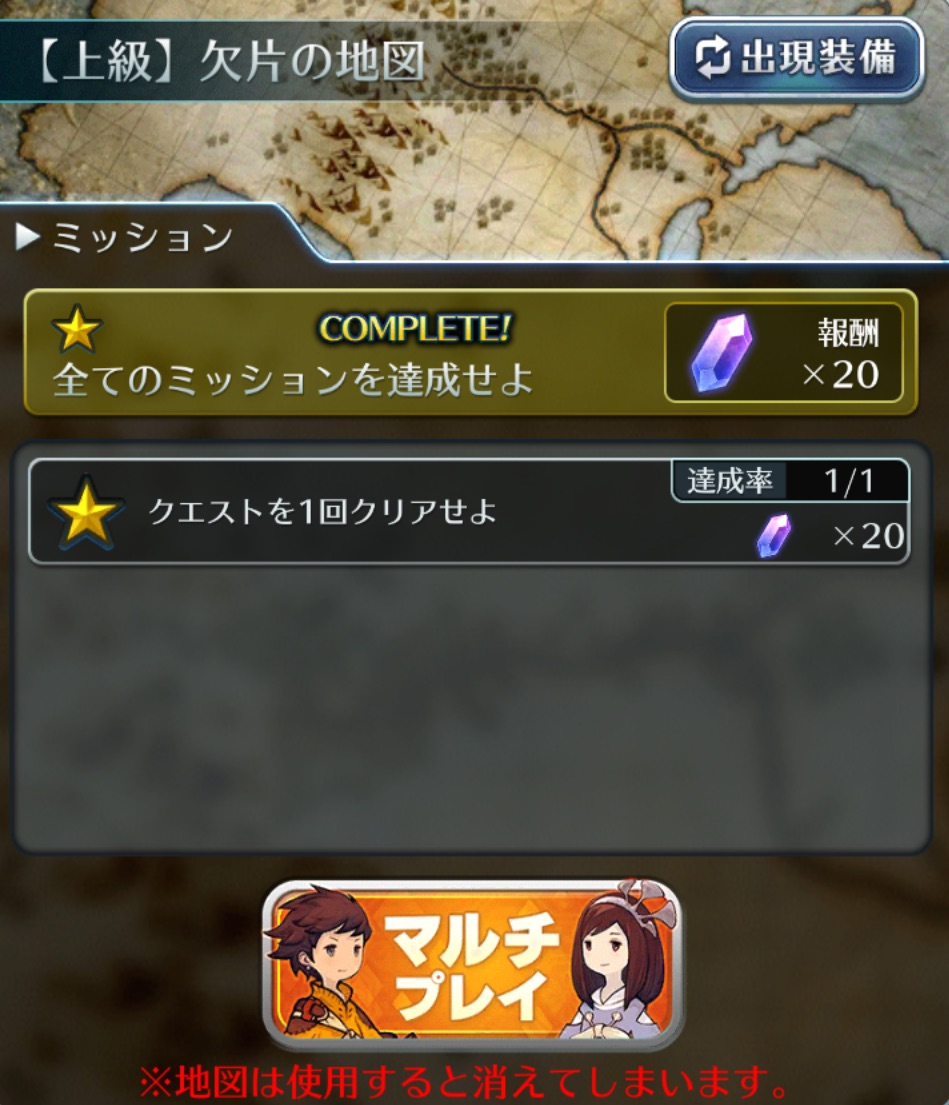The height and width of the screenshot is (1105, 949).
Task: Open the 全てのミッションを達成せよ mission row
Action: (471, 352)
